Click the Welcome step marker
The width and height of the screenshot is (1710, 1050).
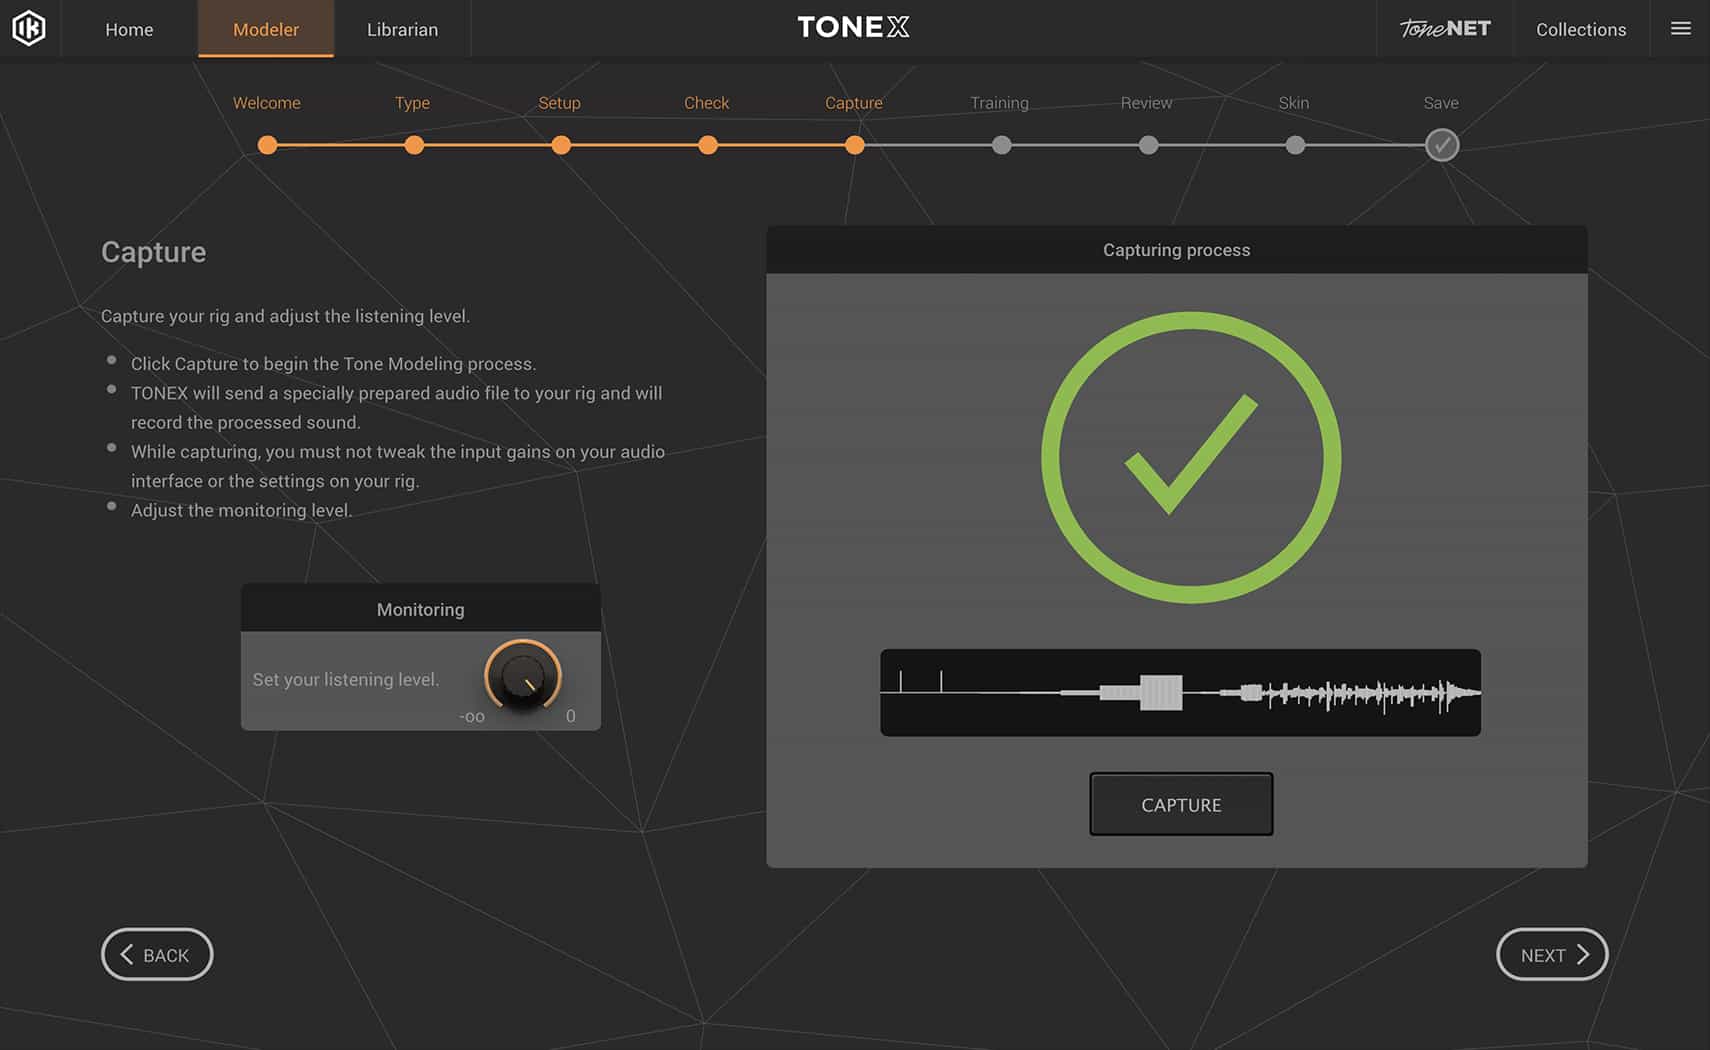tap(267, 145)
